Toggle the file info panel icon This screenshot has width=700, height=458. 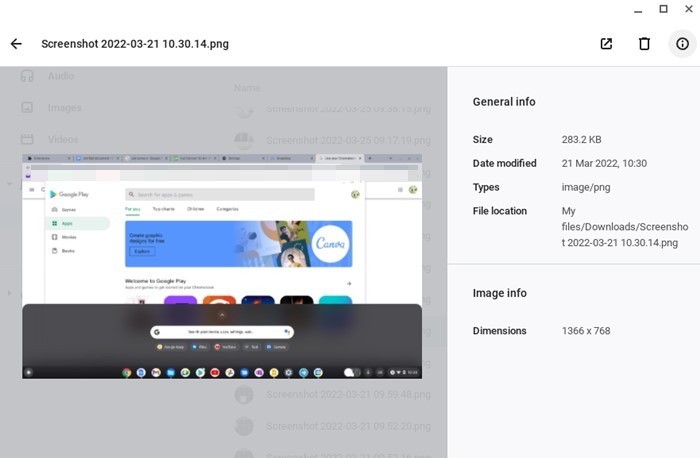click(682, 44)
